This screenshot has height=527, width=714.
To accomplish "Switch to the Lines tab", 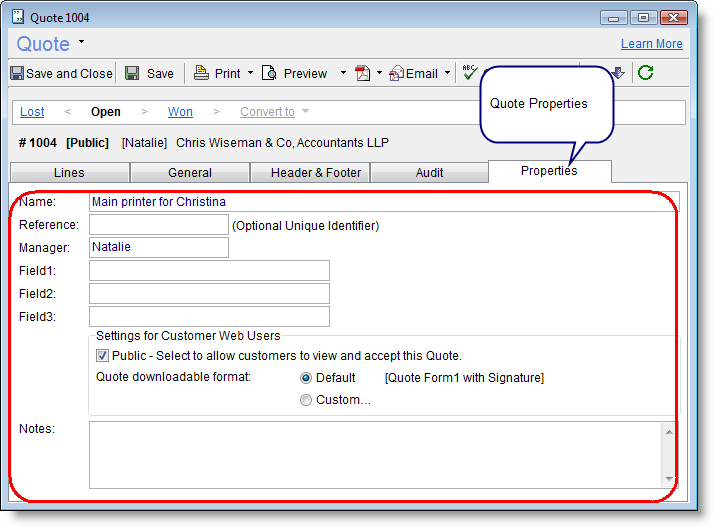I will click(x=69, y=172).
